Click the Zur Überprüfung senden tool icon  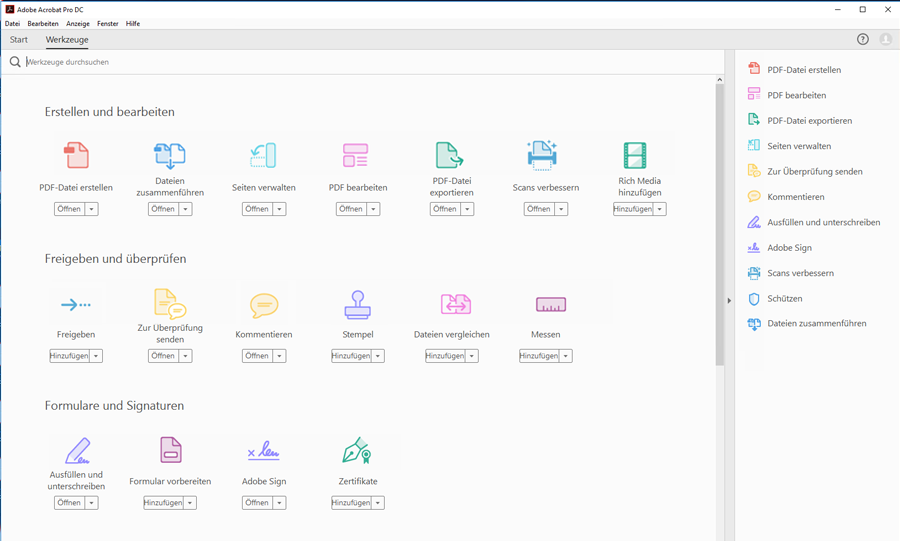pos(170,303)
